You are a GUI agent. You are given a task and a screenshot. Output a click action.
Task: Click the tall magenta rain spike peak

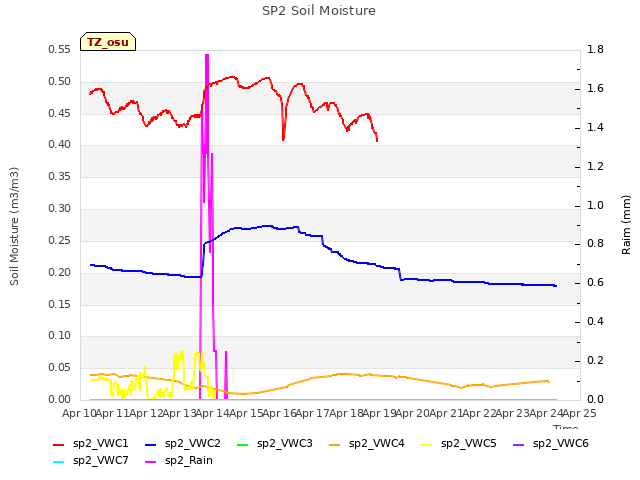point(207,55)
